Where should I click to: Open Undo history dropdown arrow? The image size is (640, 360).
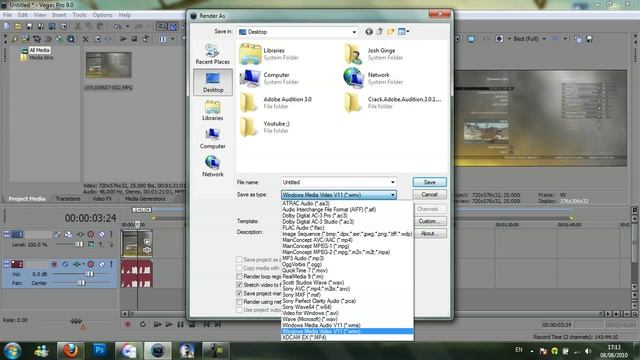point(127,27)
